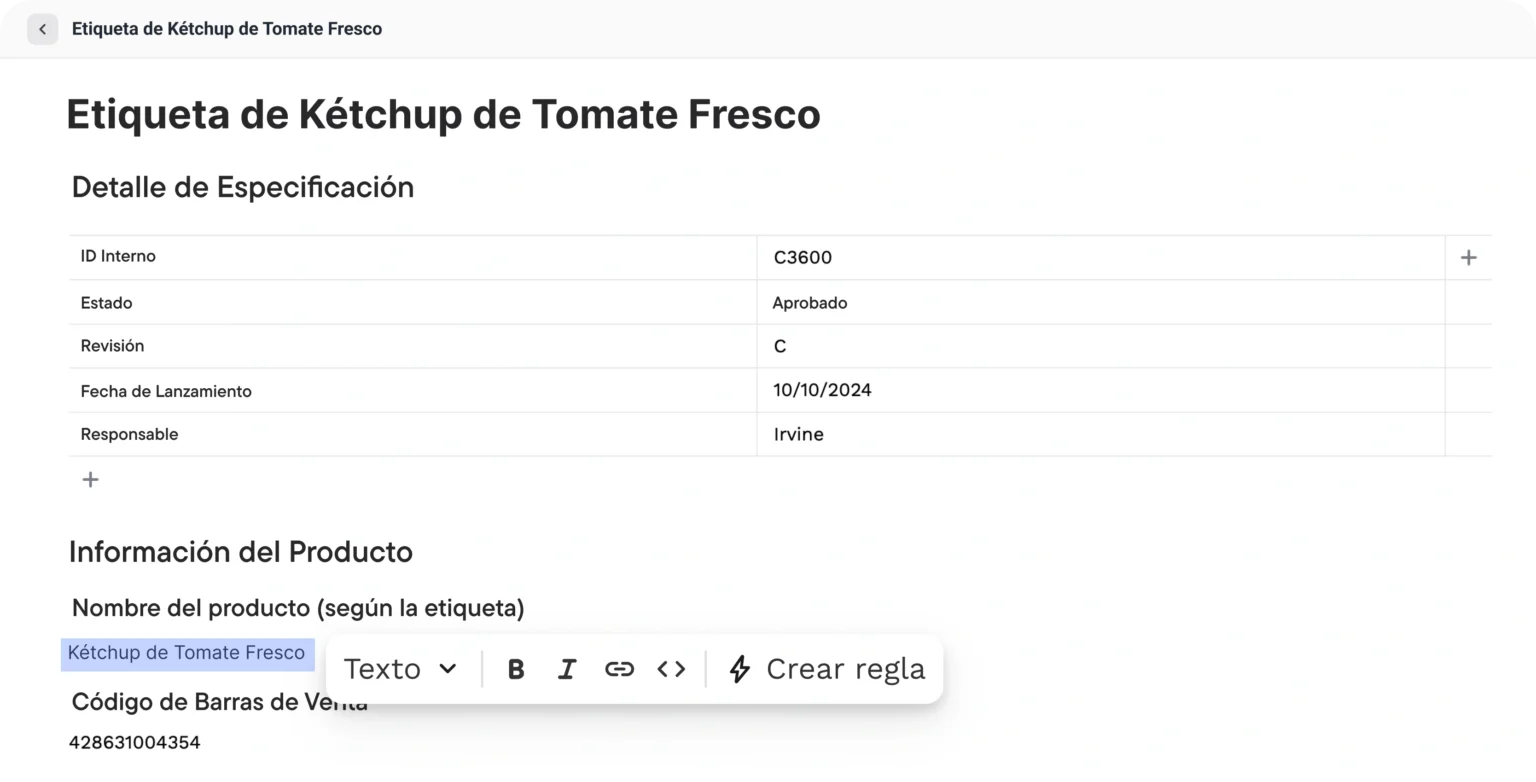Edit the release date 10/10/2024
The width and height of the screenshot is (1536, 782).
click(x=822, y=390)
